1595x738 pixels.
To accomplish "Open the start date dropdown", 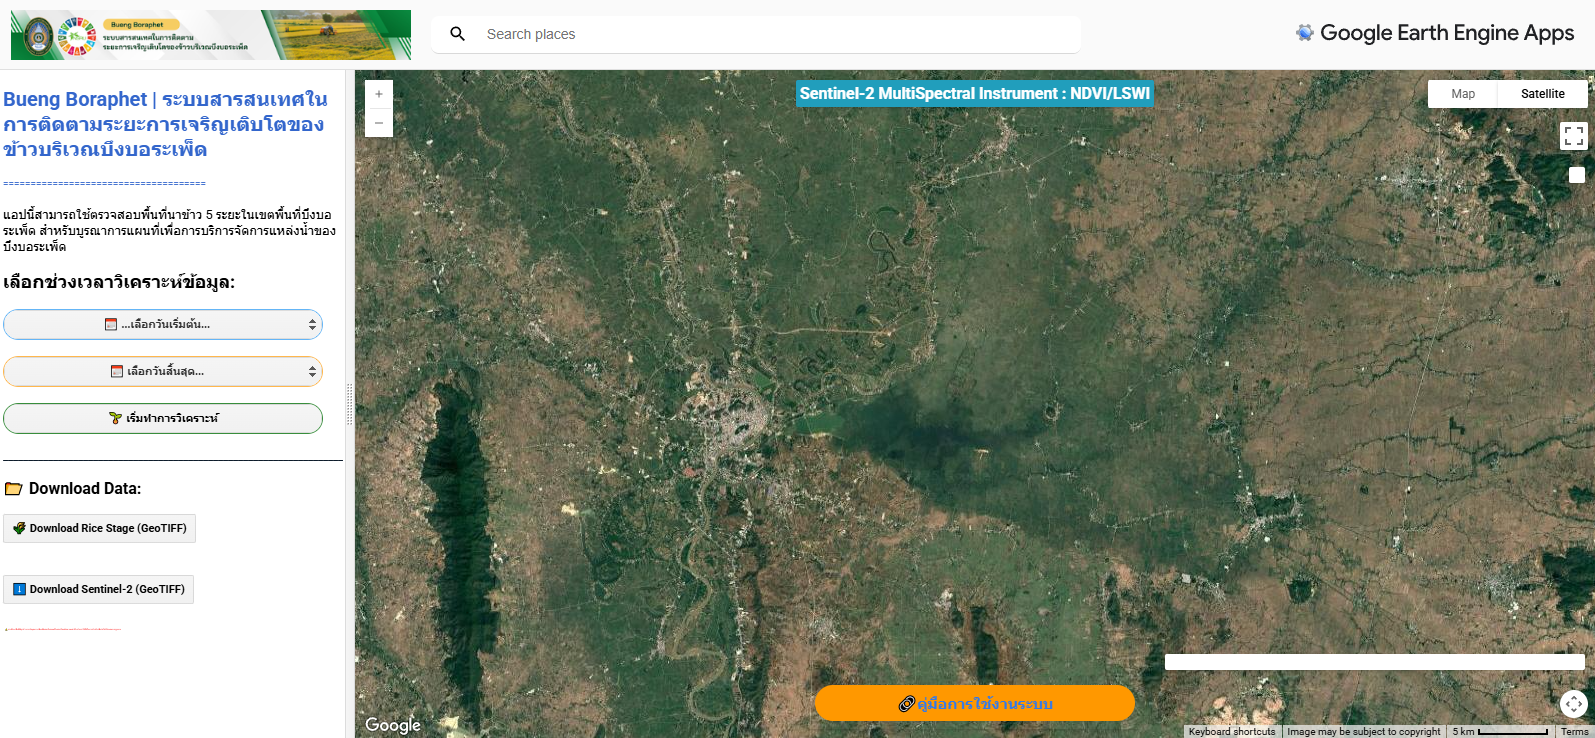I will (163, 324).
